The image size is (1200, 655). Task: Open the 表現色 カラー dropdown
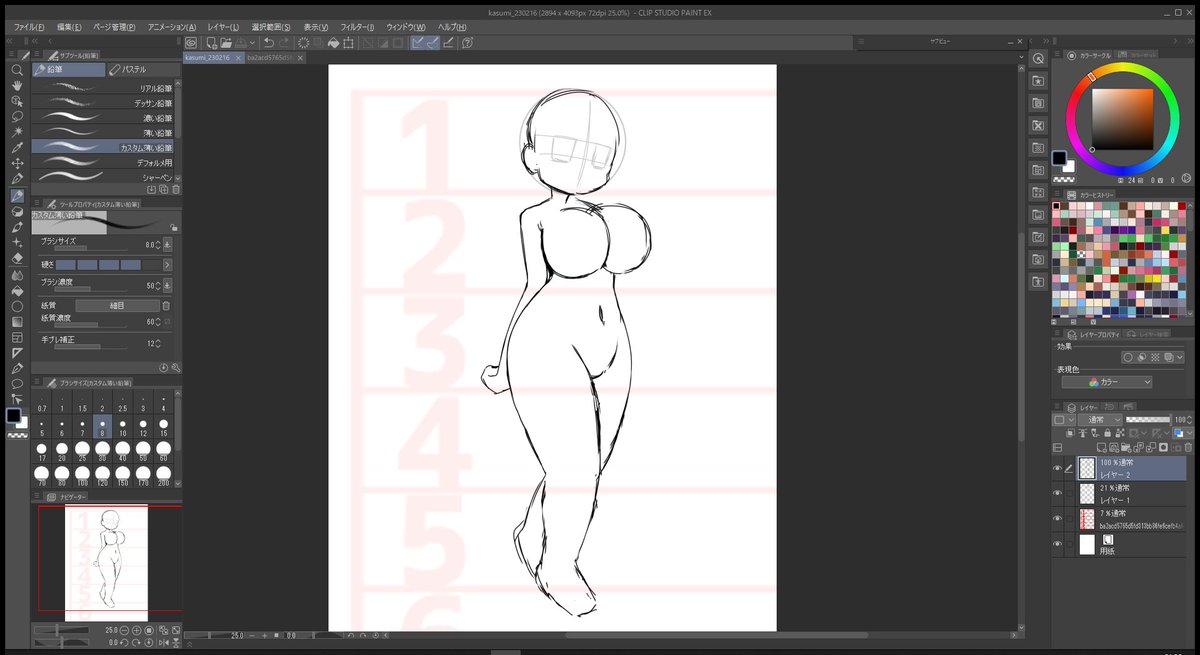coord(1106,382)
